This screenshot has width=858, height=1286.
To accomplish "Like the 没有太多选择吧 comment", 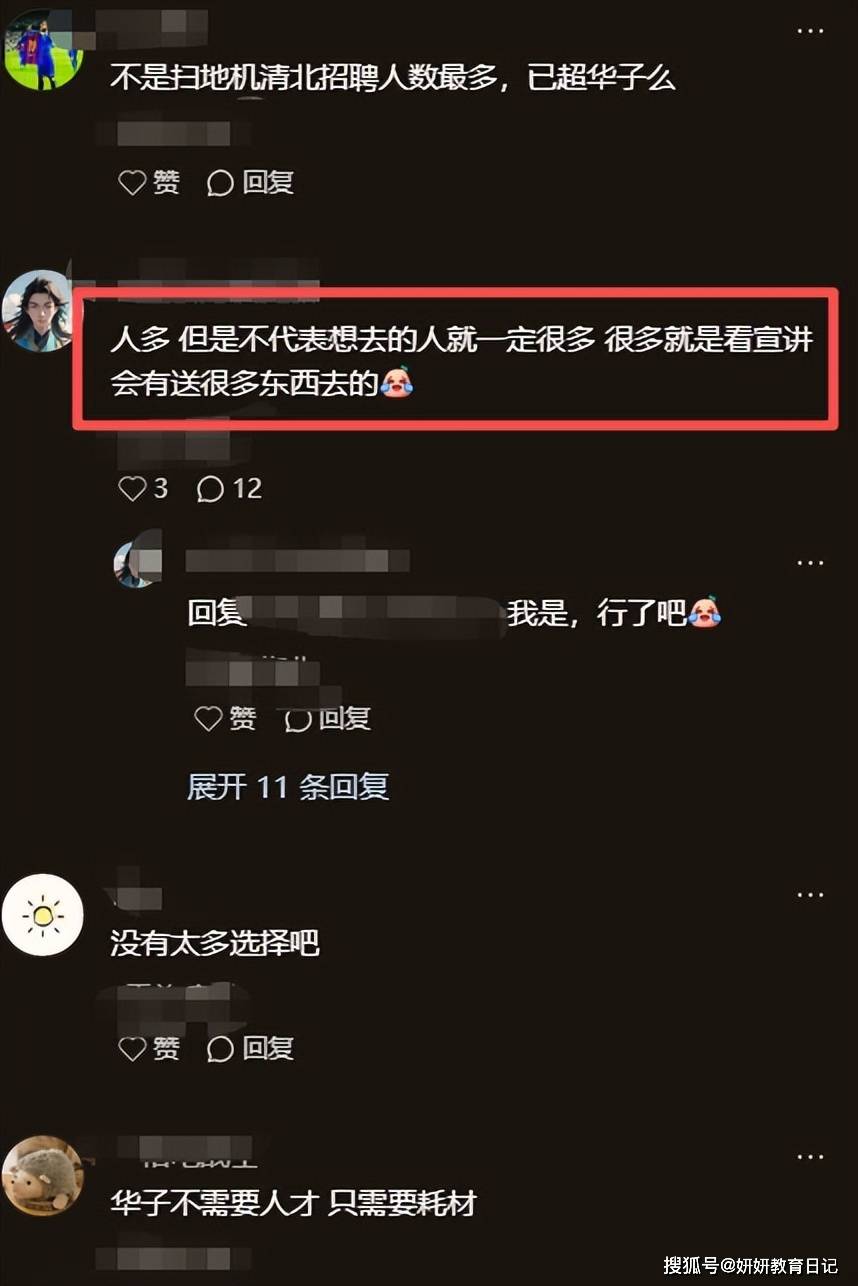I will click(149, 1048).
